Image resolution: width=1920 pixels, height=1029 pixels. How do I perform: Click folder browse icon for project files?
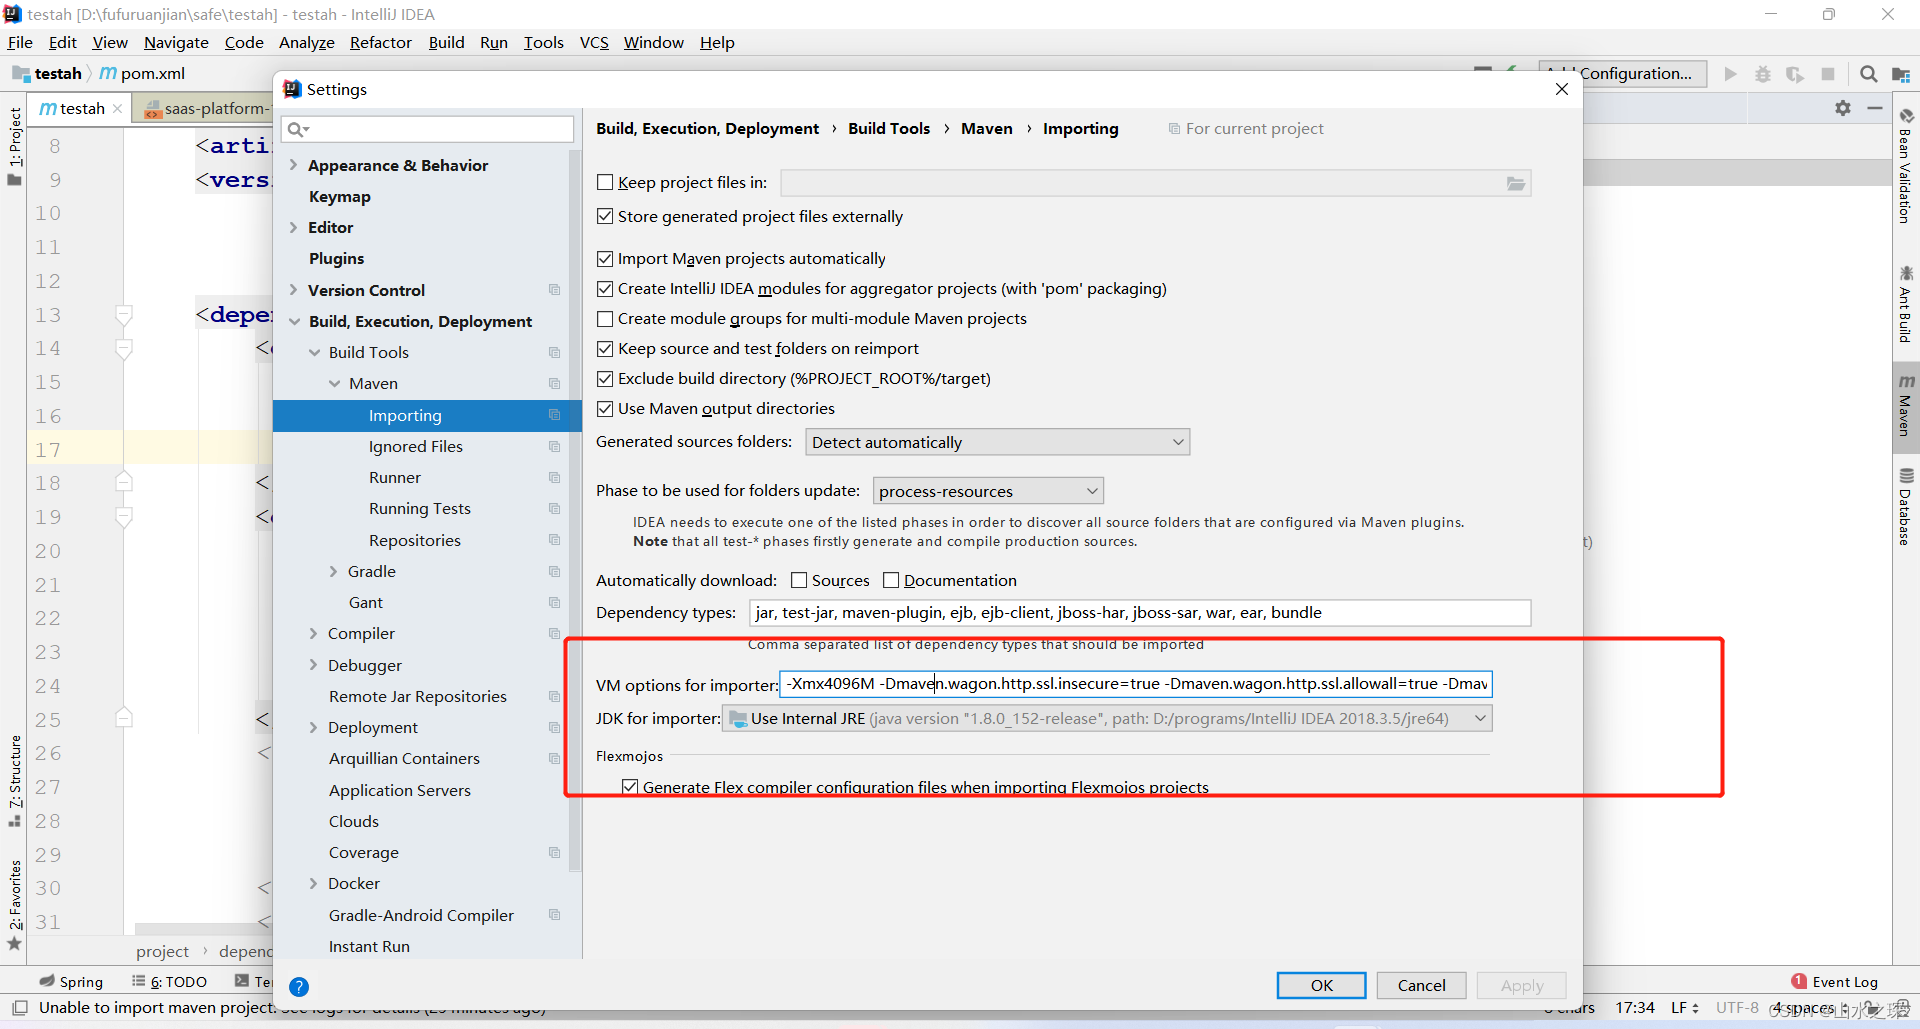click(x=1516, y=183)
